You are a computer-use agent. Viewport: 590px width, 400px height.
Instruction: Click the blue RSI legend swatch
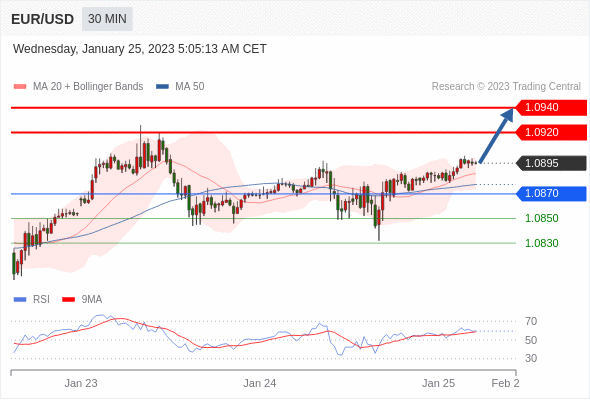click(20, 300)
